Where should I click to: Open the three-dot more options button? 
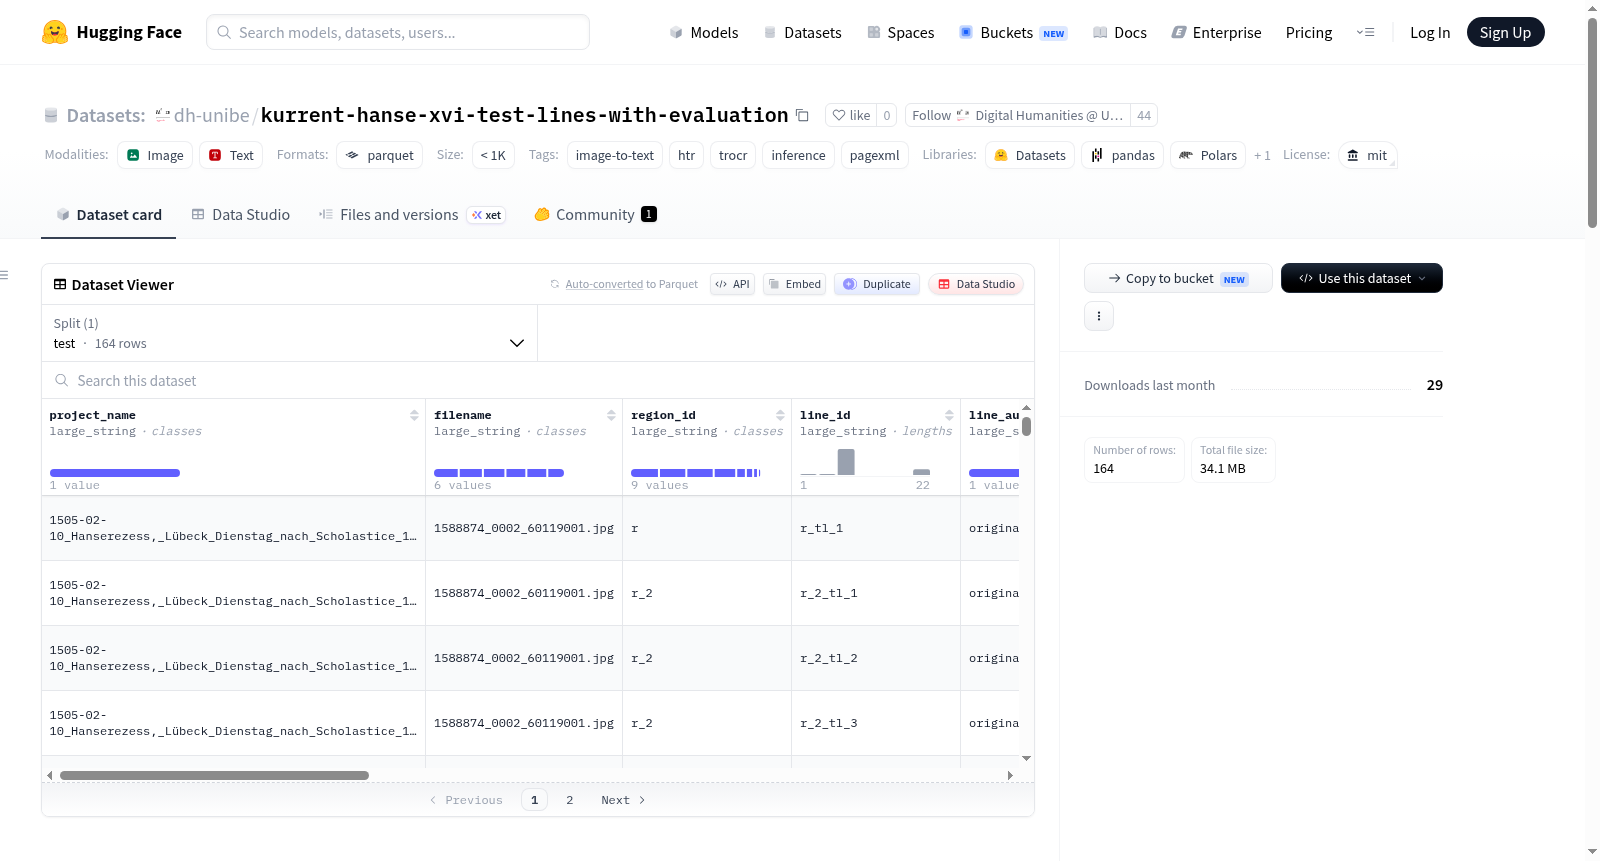tap(1099, 316)
